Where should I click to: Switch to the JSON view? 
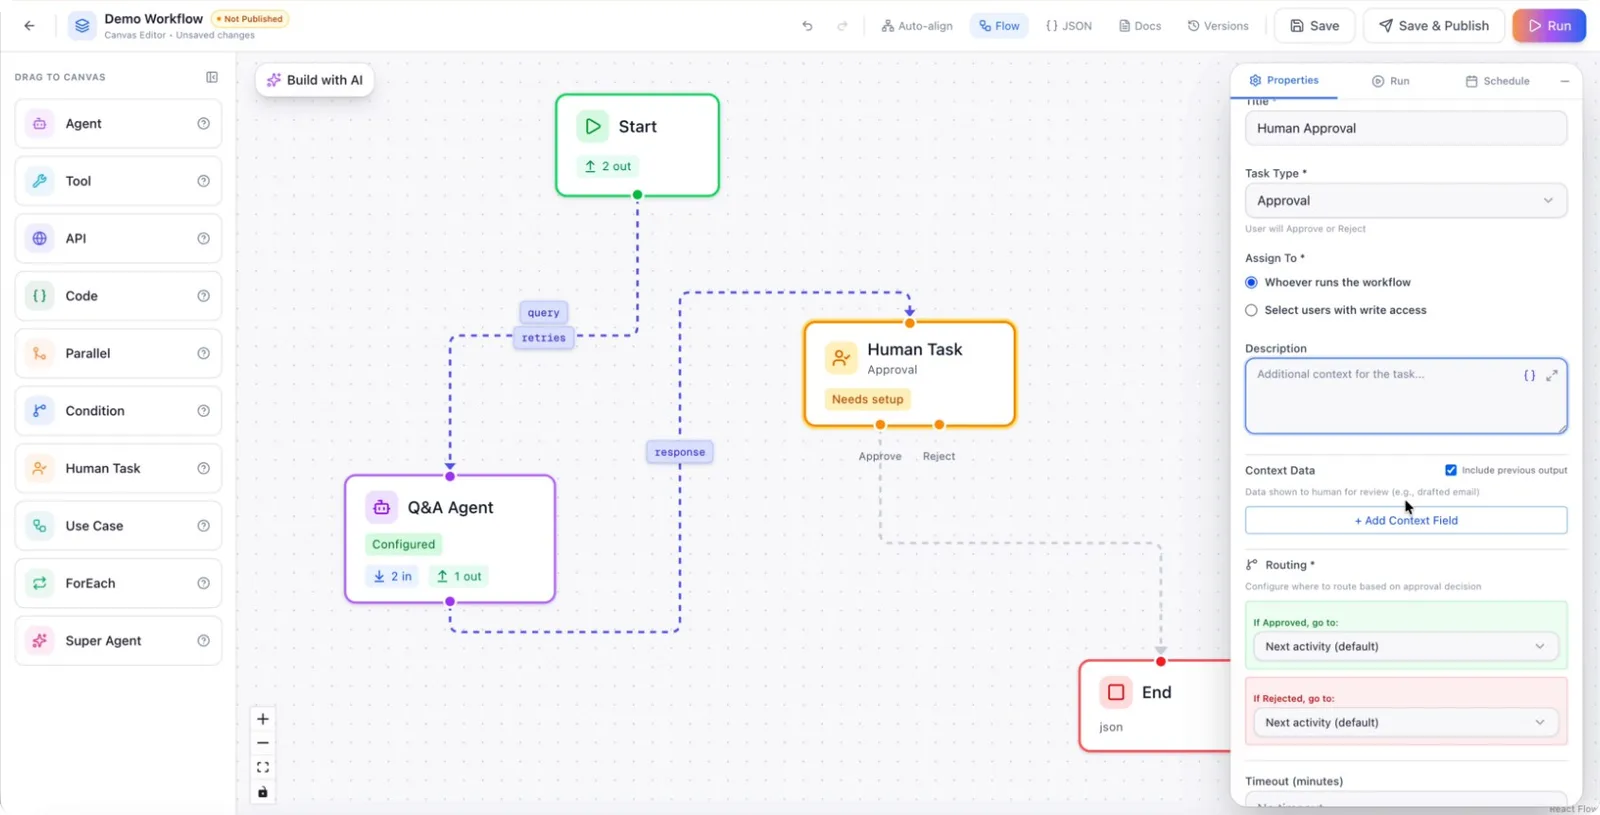1069,26
